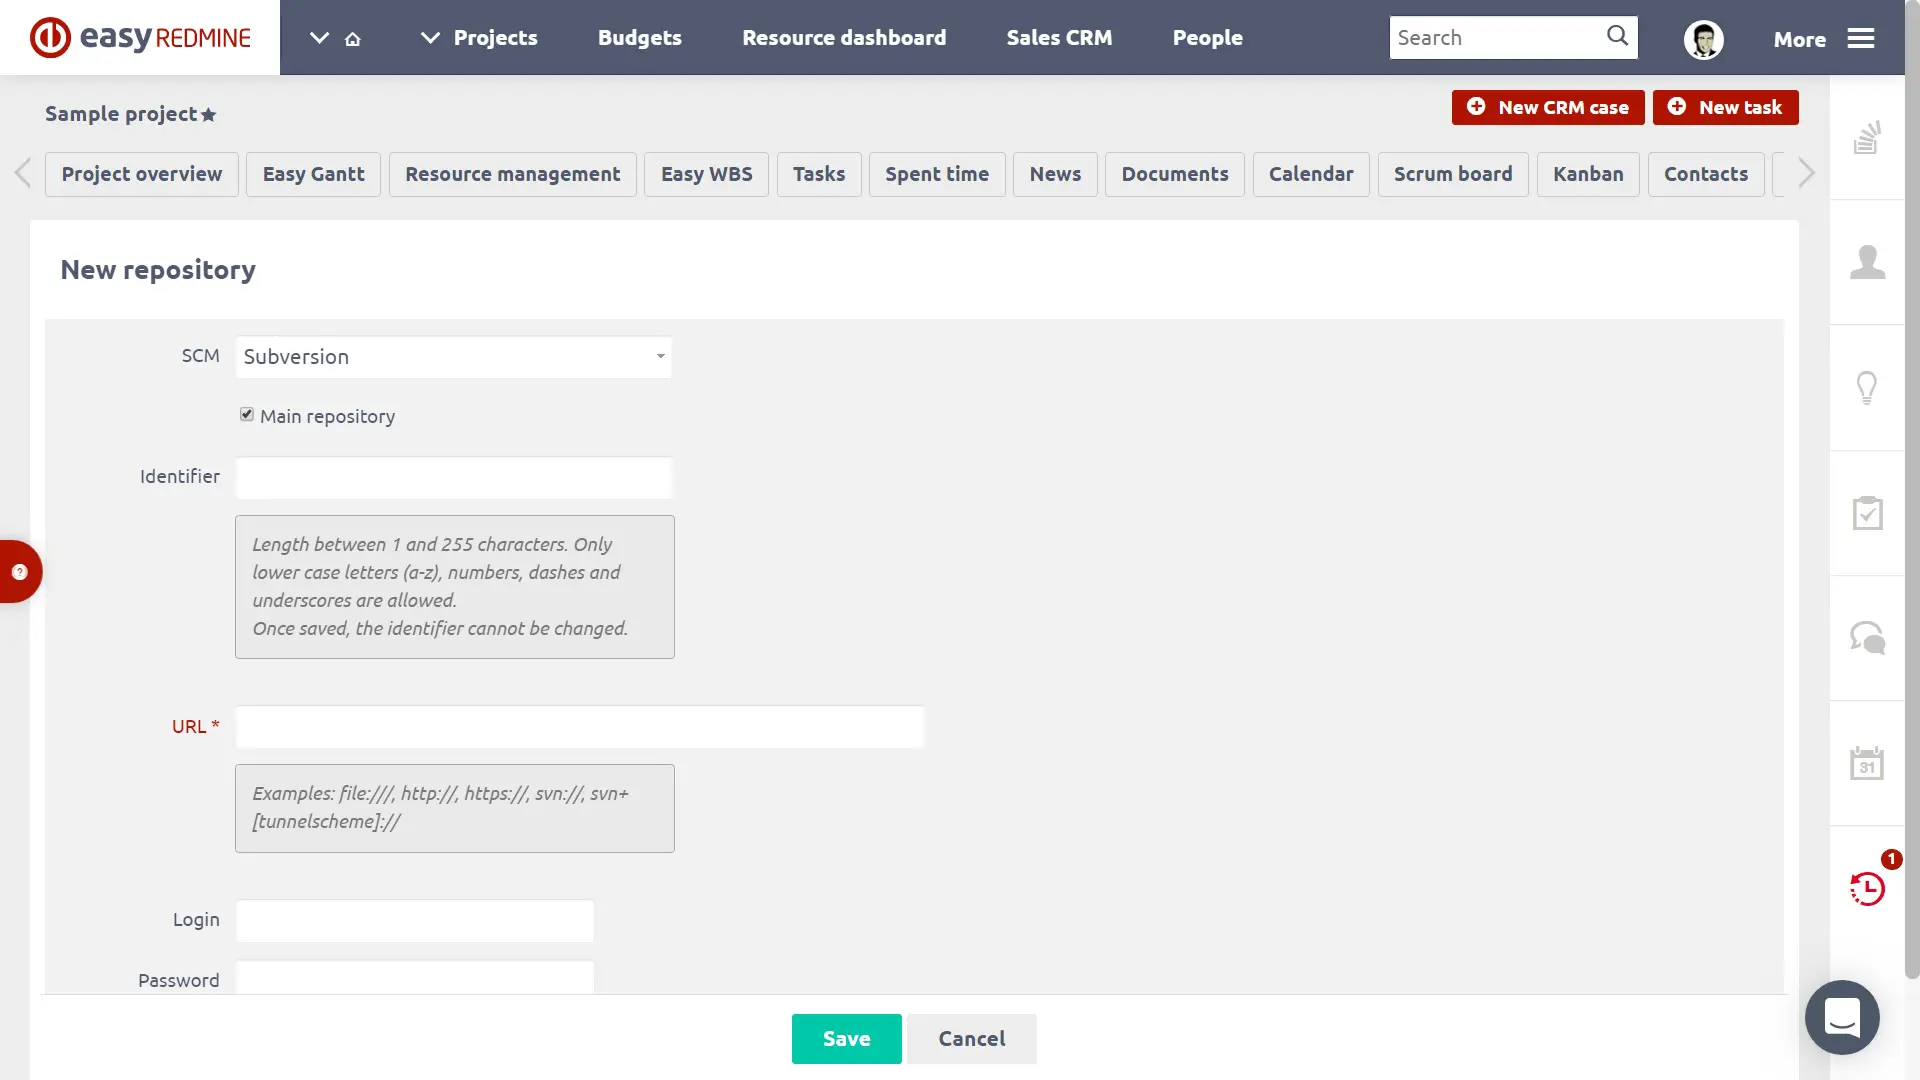Image resolution: width=1920 pixels, height=1080 pixels.
Task: Click the New task button
Action: point(1725,107)
